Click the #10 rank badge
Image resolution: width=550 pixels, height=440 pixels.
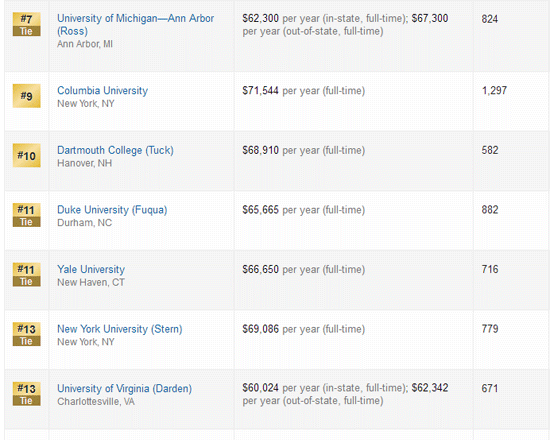27,155
